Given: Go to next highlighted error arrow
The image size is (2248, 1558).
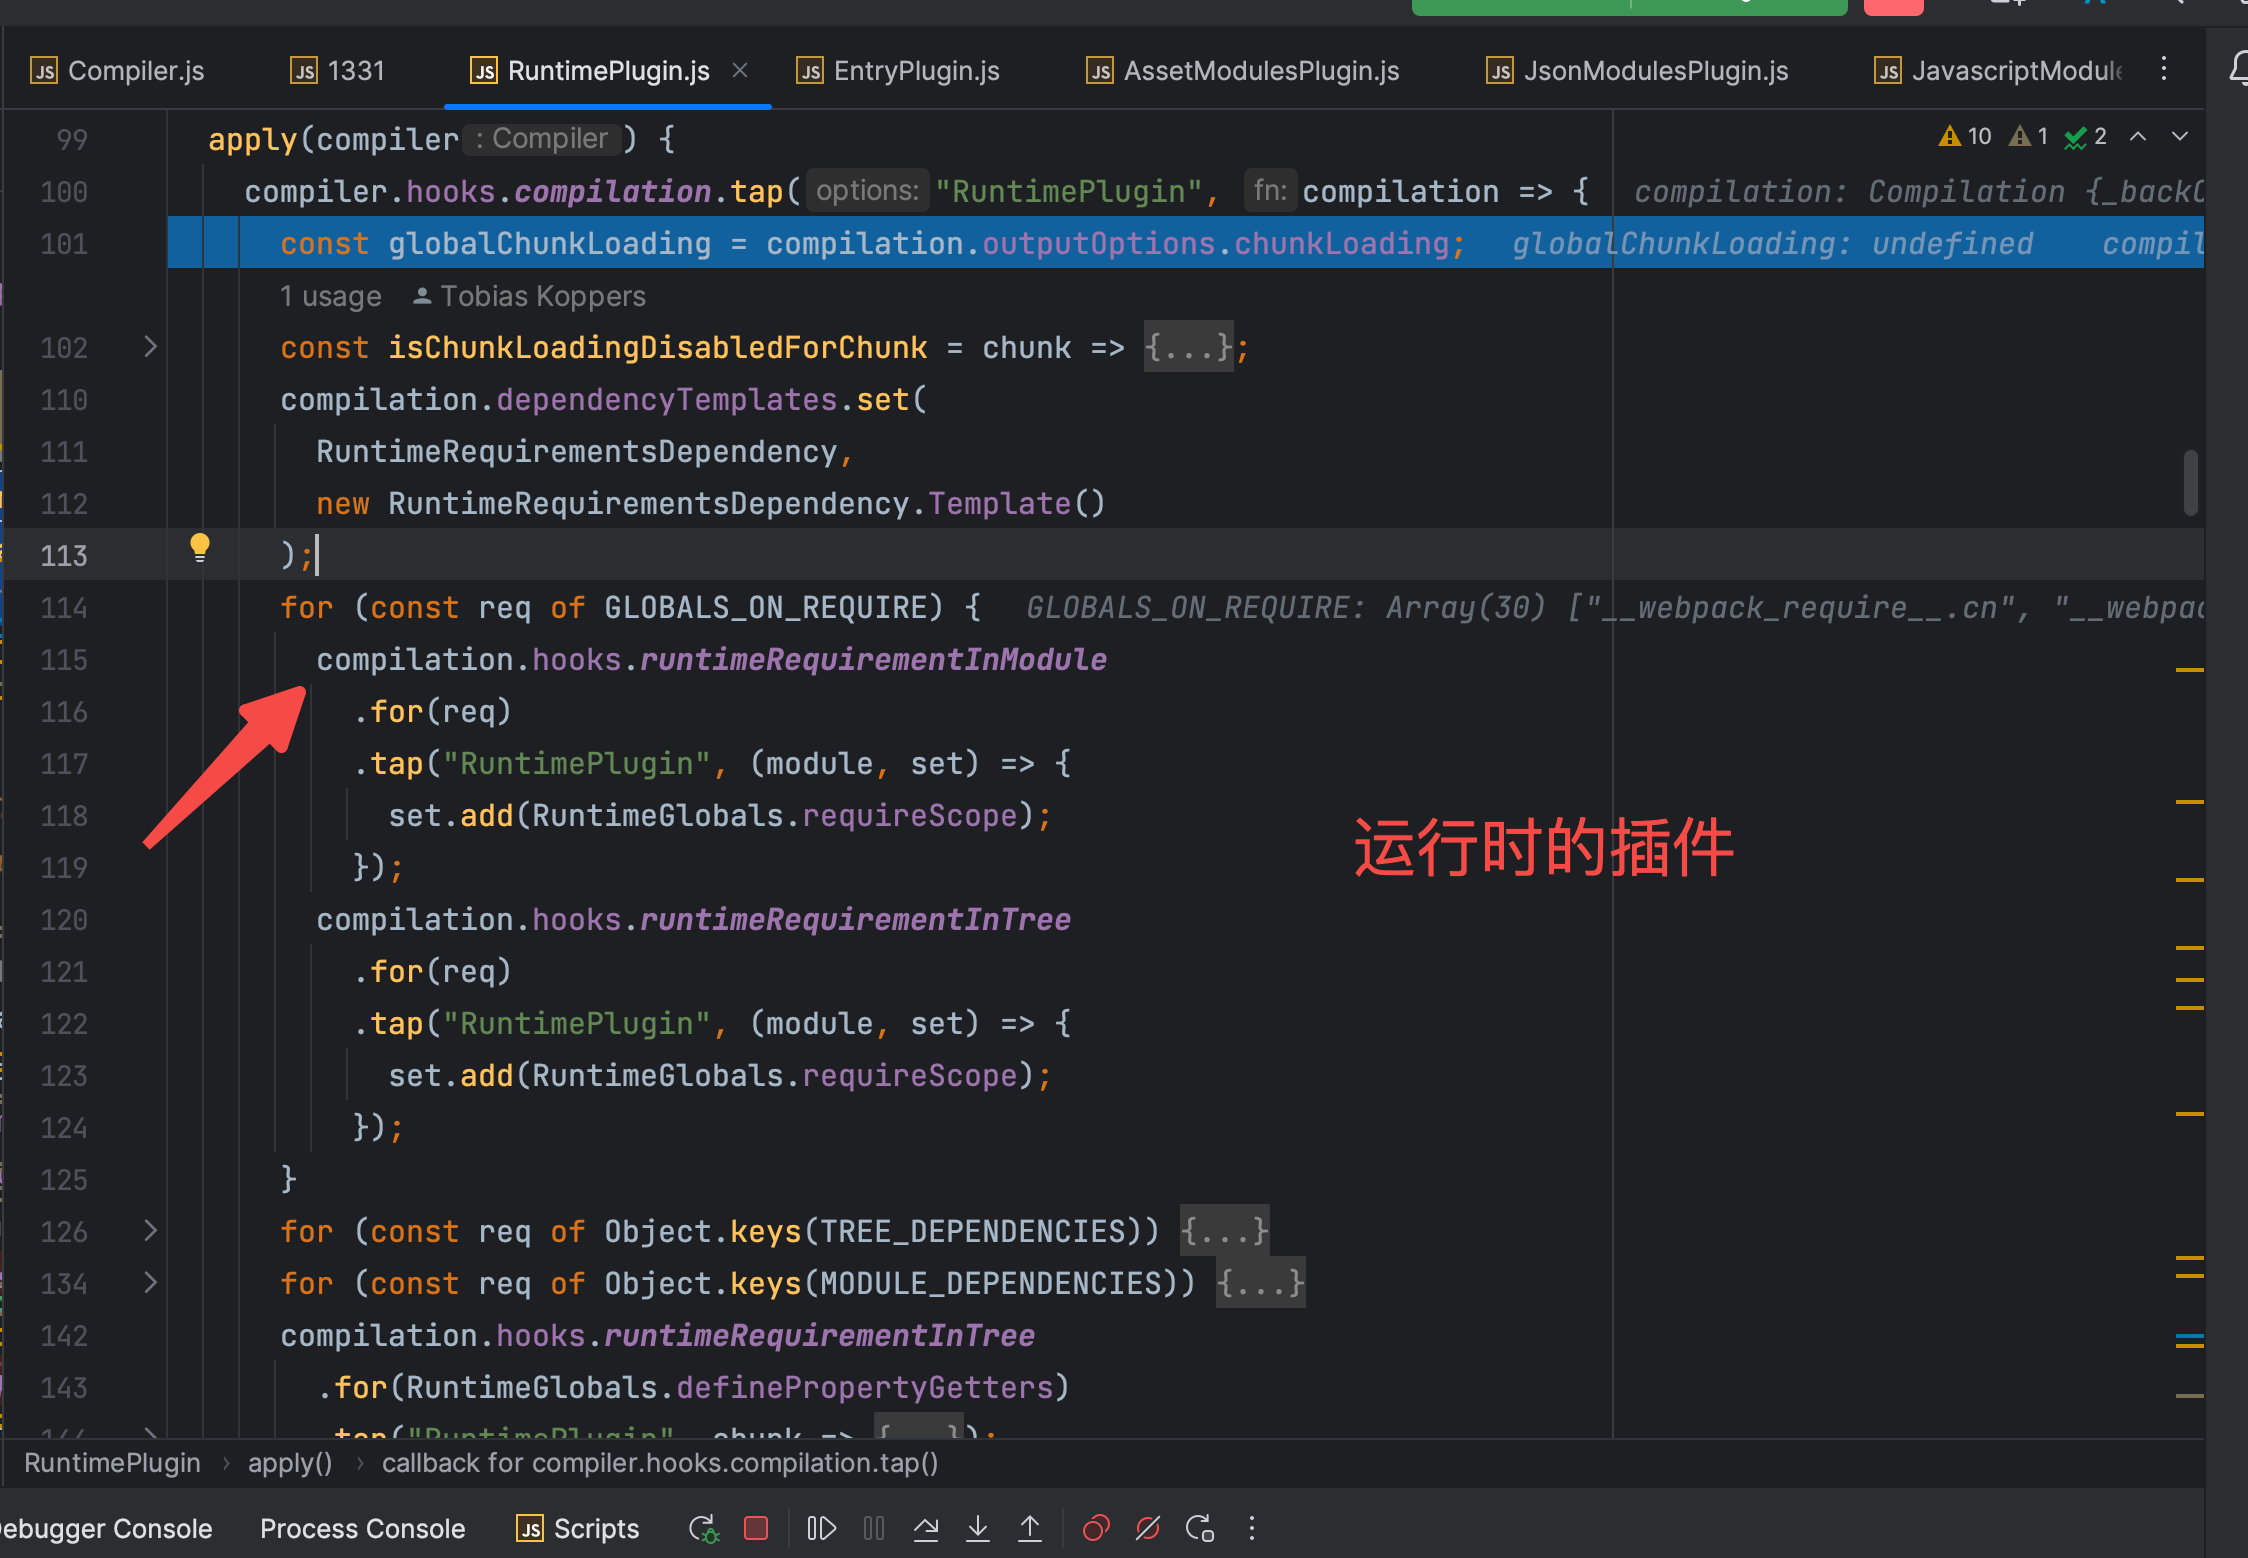Looking at the screenshot, I should 2180,136.
